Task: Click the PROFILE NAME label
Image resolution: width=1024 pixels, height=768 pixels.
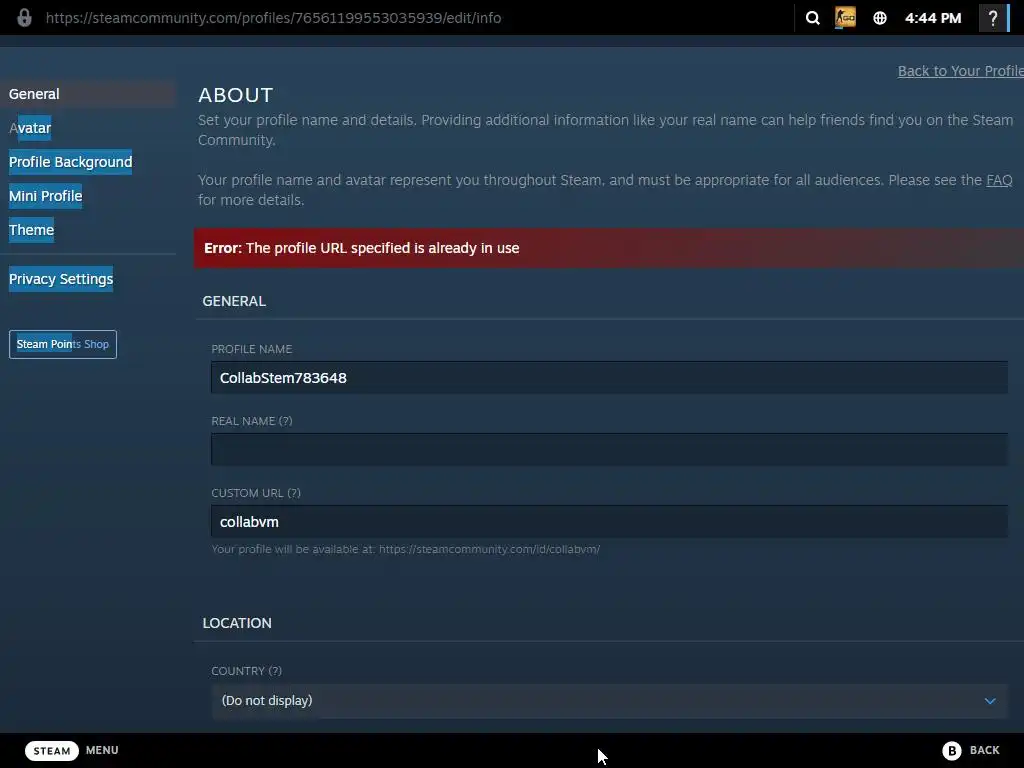Action: [251, 349]
